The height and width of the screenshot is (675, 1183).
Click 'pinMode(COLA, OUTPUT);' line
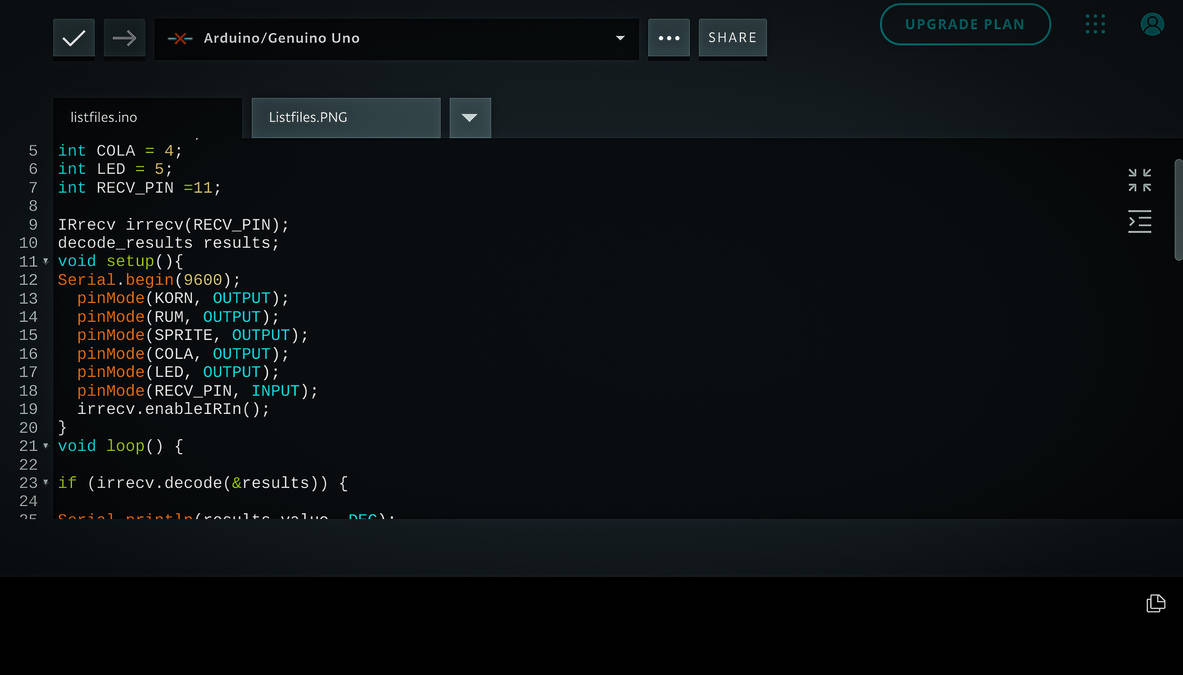click(x=183, y=354)
